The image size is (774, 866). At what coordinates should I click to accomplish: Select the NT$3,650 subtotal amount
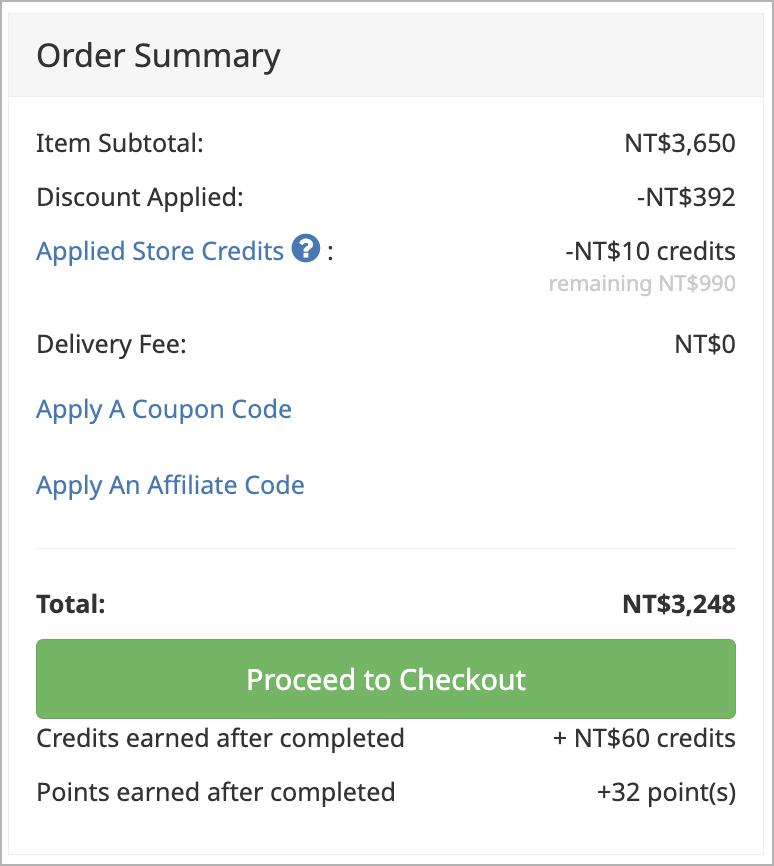pos(680,144)
